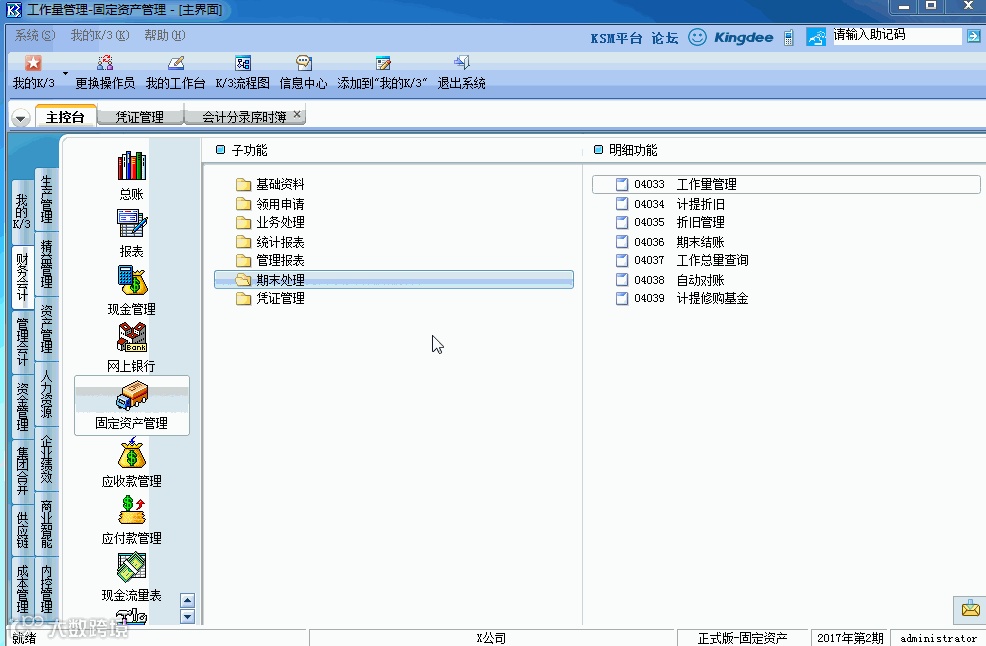Image resolution: width=986 pixels, height=646 pixels.
Task: Select the 期末处理 sub-function row
Action: (x=394, y=279)
